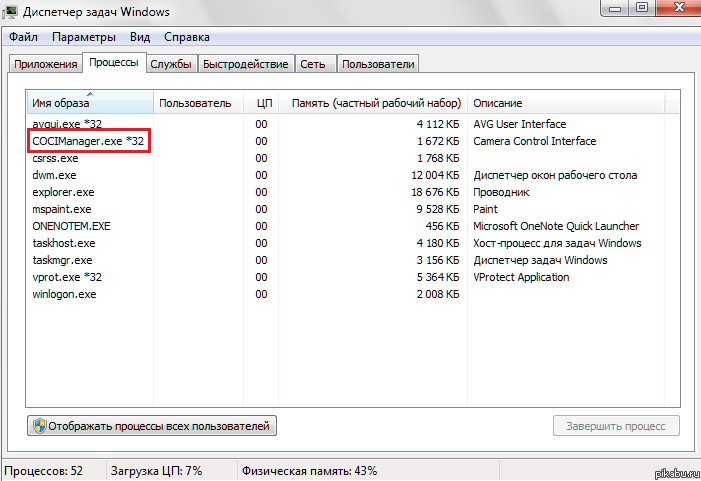The image size is (701, 481).
Task: Click Microsoft OneNote Quick Launcher description
Action: coord(556,226)
